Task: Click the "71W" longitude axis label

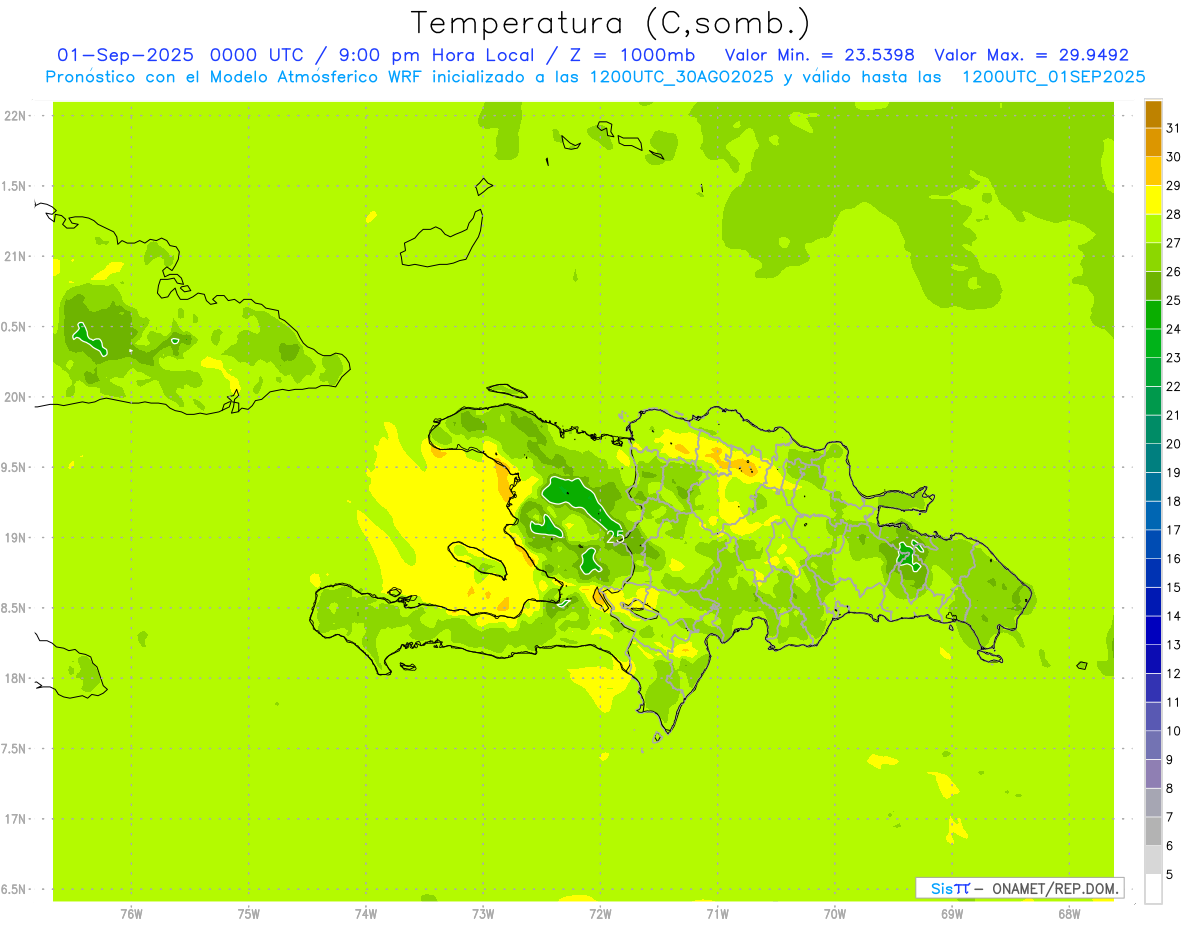Action: [x=717, y=914]
